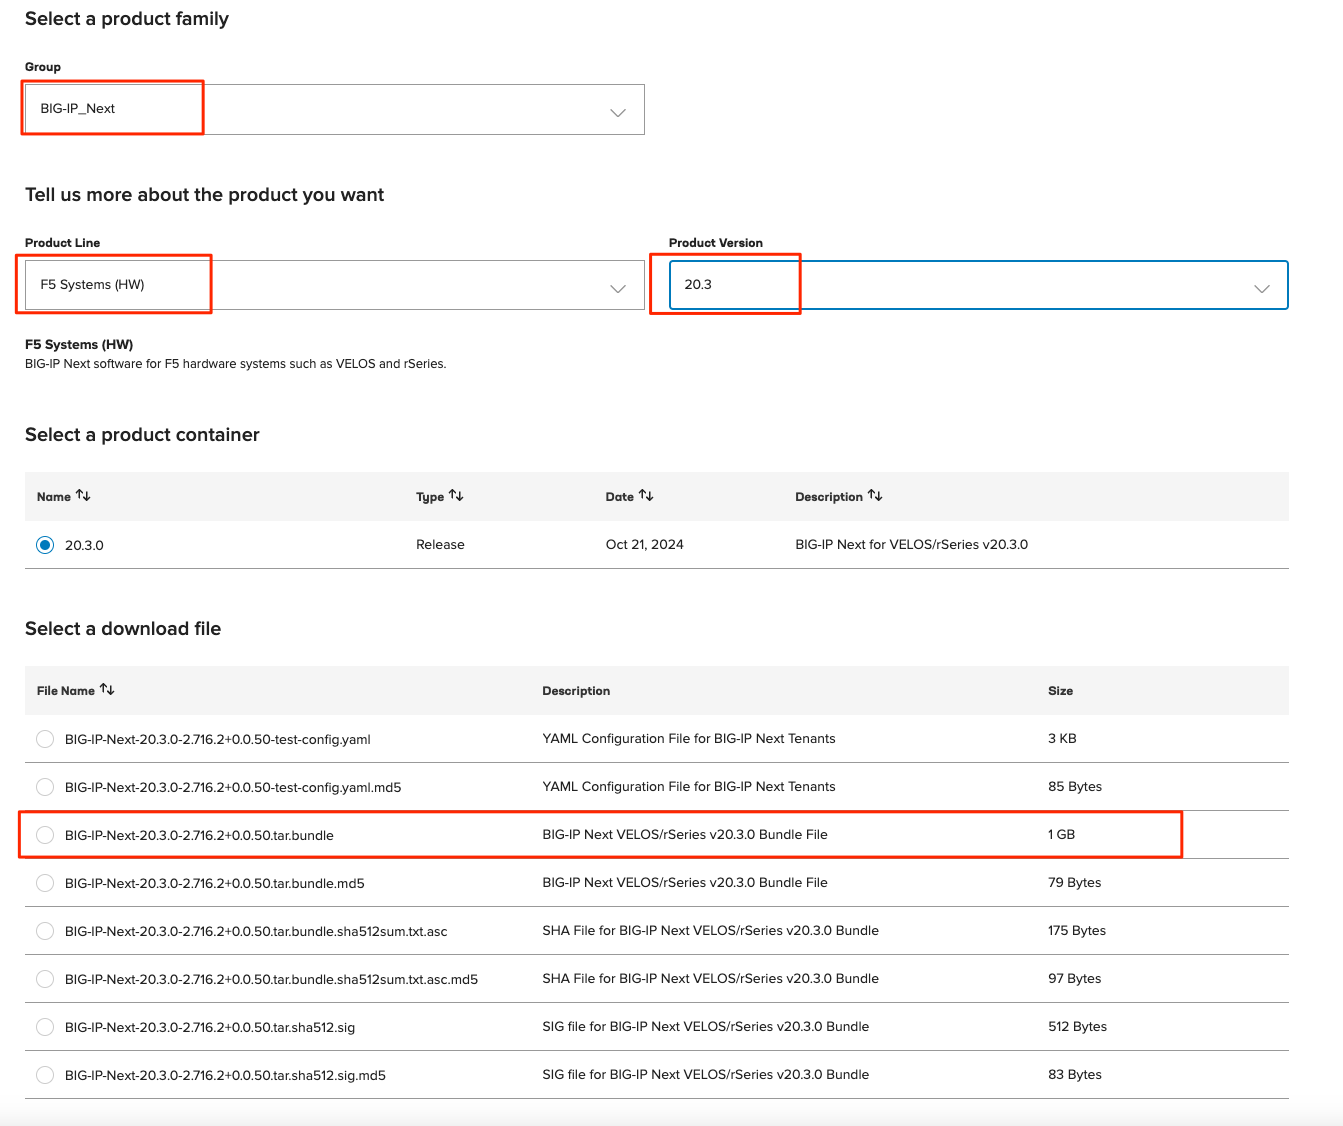This screenshot has width=1343, height=1126.
Task: Click the test-config.yaml.md5 file name
Action: click(233, 788)
